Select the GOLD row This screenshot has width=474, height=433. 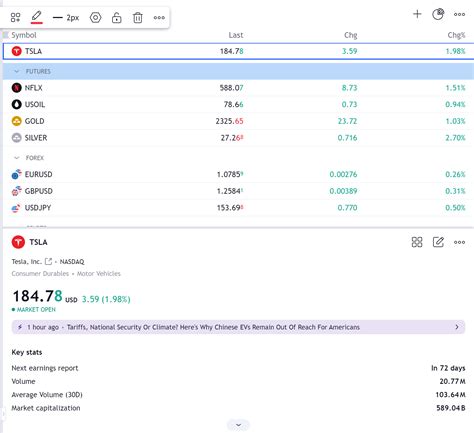click(238, 121)
